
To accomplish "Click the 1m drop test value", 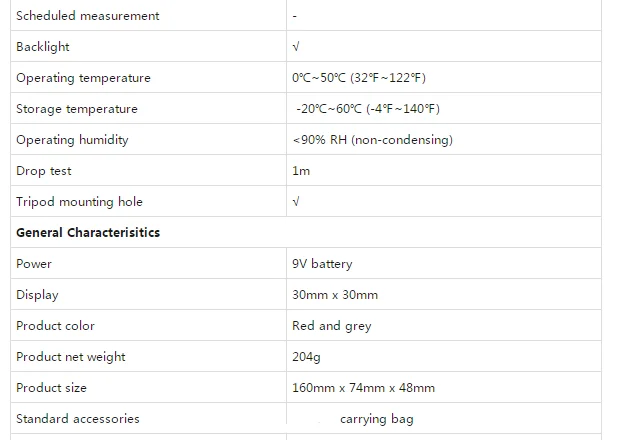I will pos(301,171).
